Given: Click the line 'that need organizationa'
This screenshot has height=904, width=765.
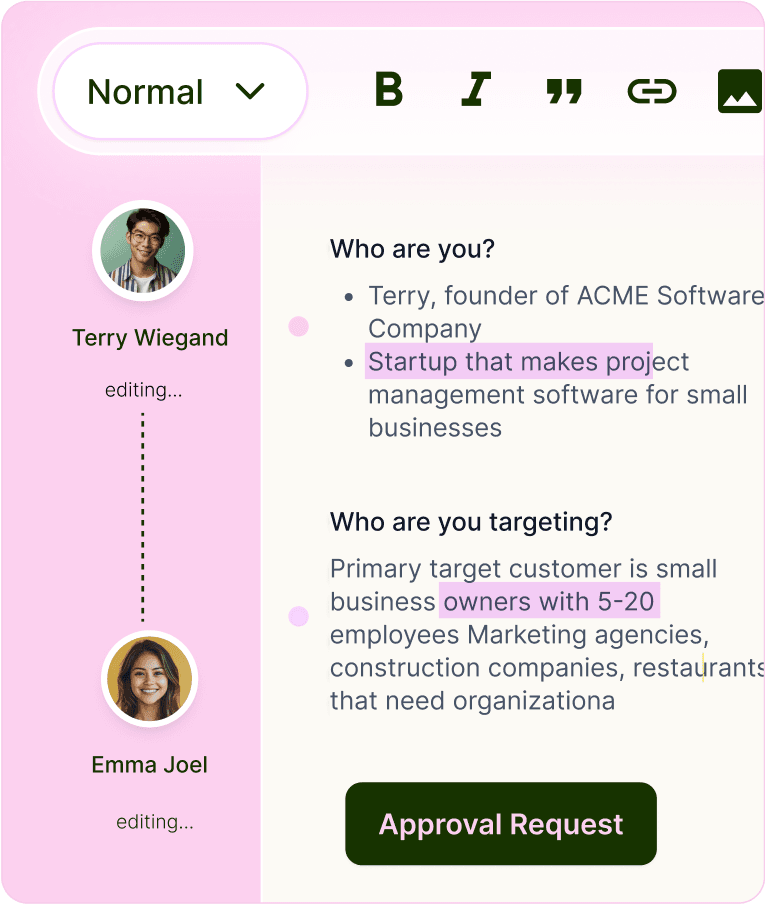Looking at the screenshot, I should [x=473, y=701].
